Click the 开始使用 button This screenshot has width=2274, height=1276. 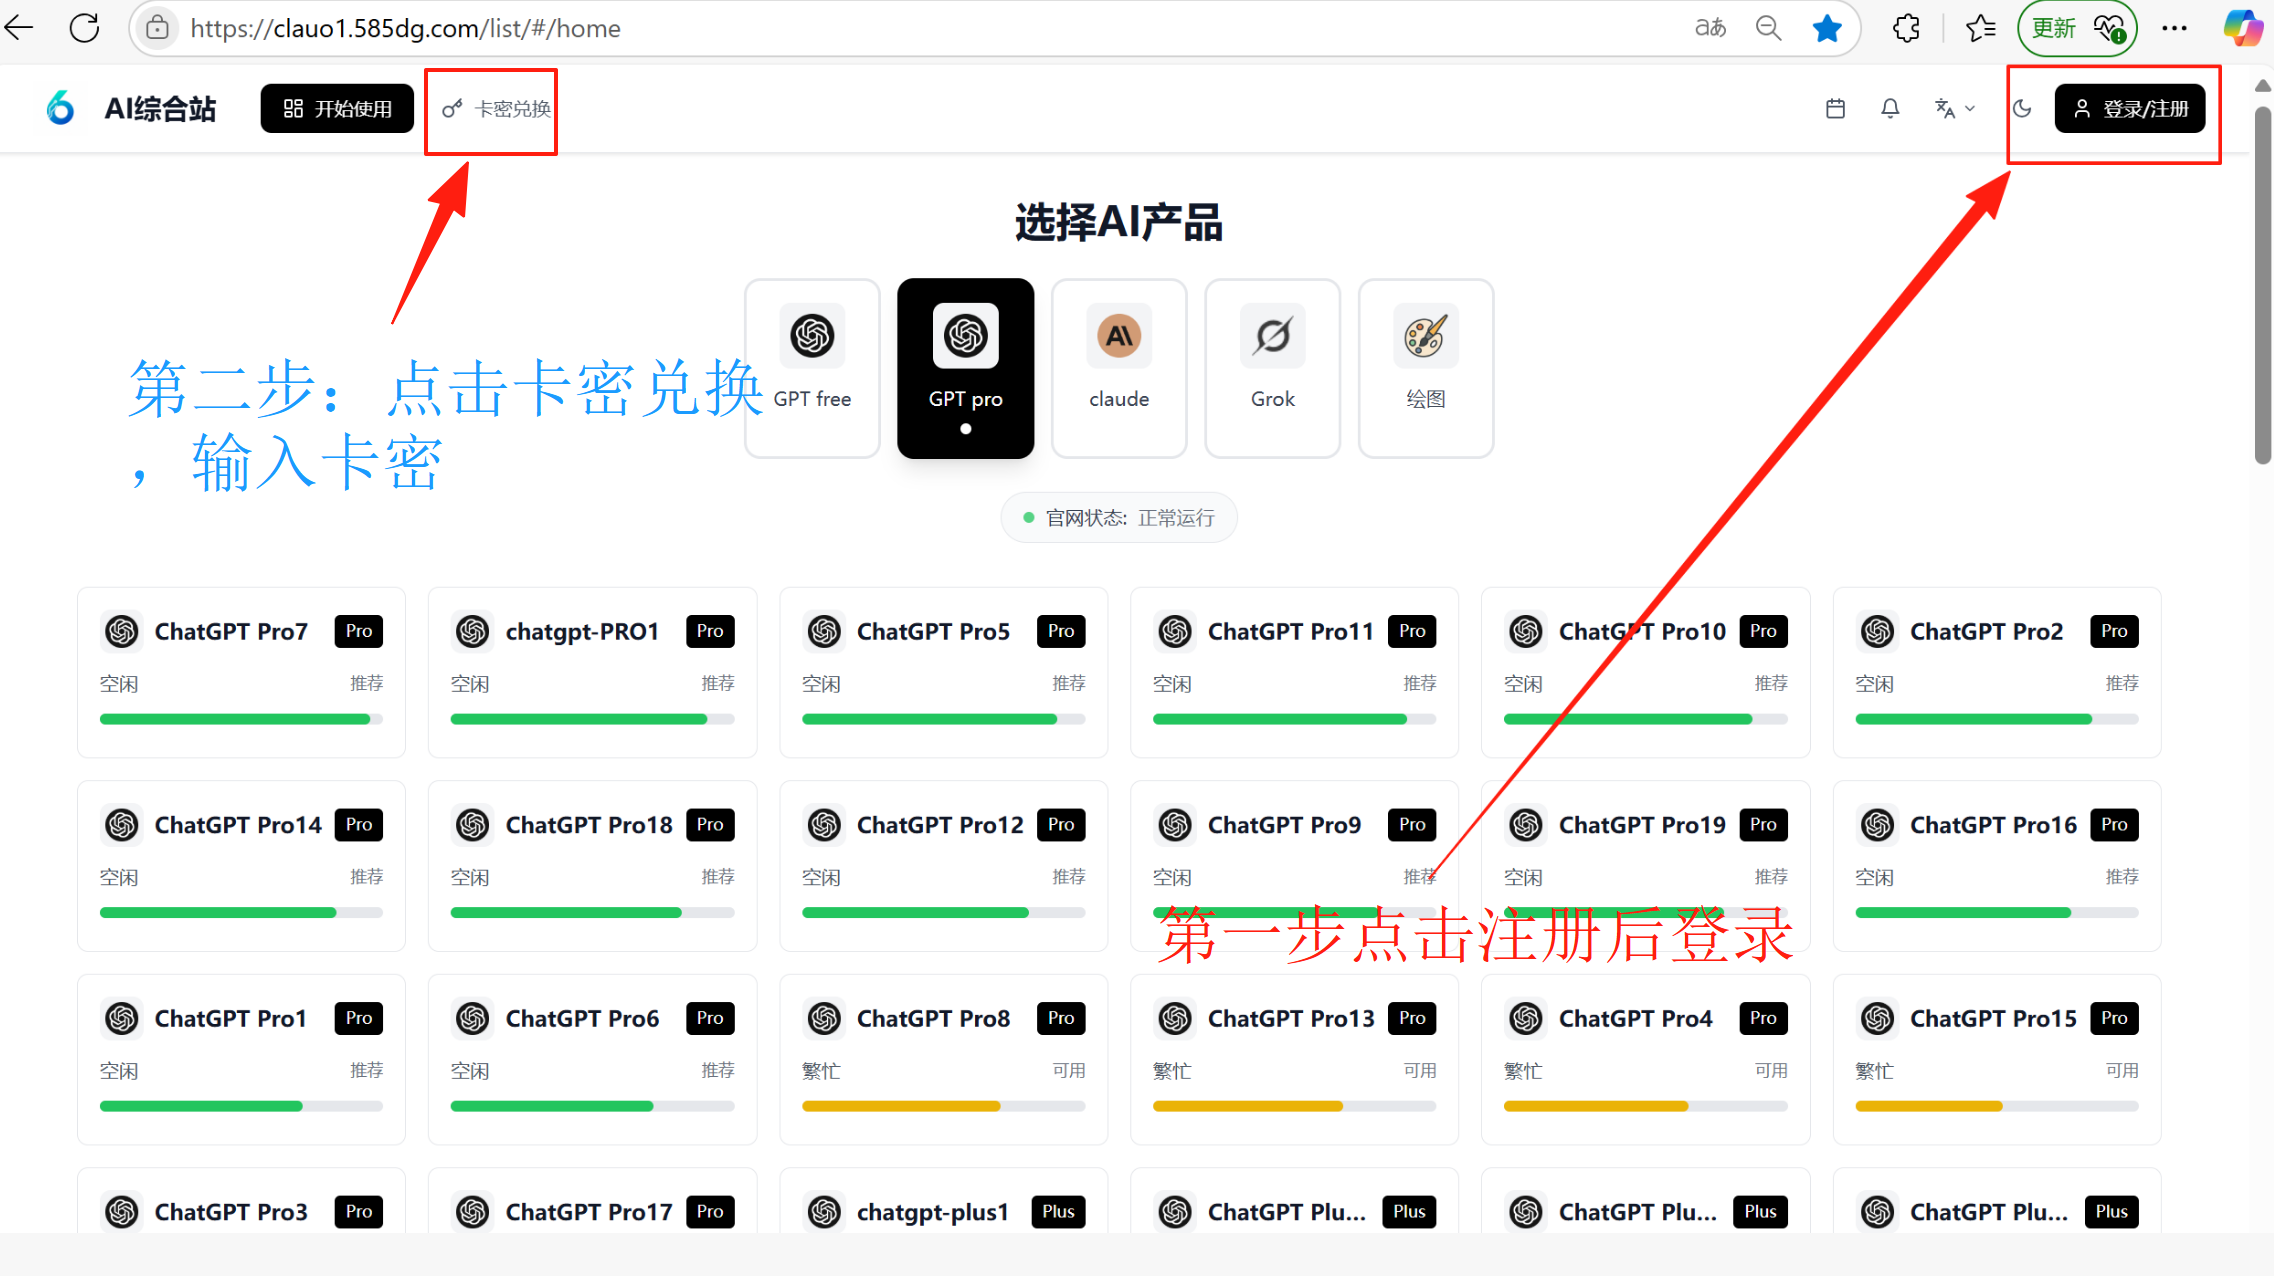point(337,109)
